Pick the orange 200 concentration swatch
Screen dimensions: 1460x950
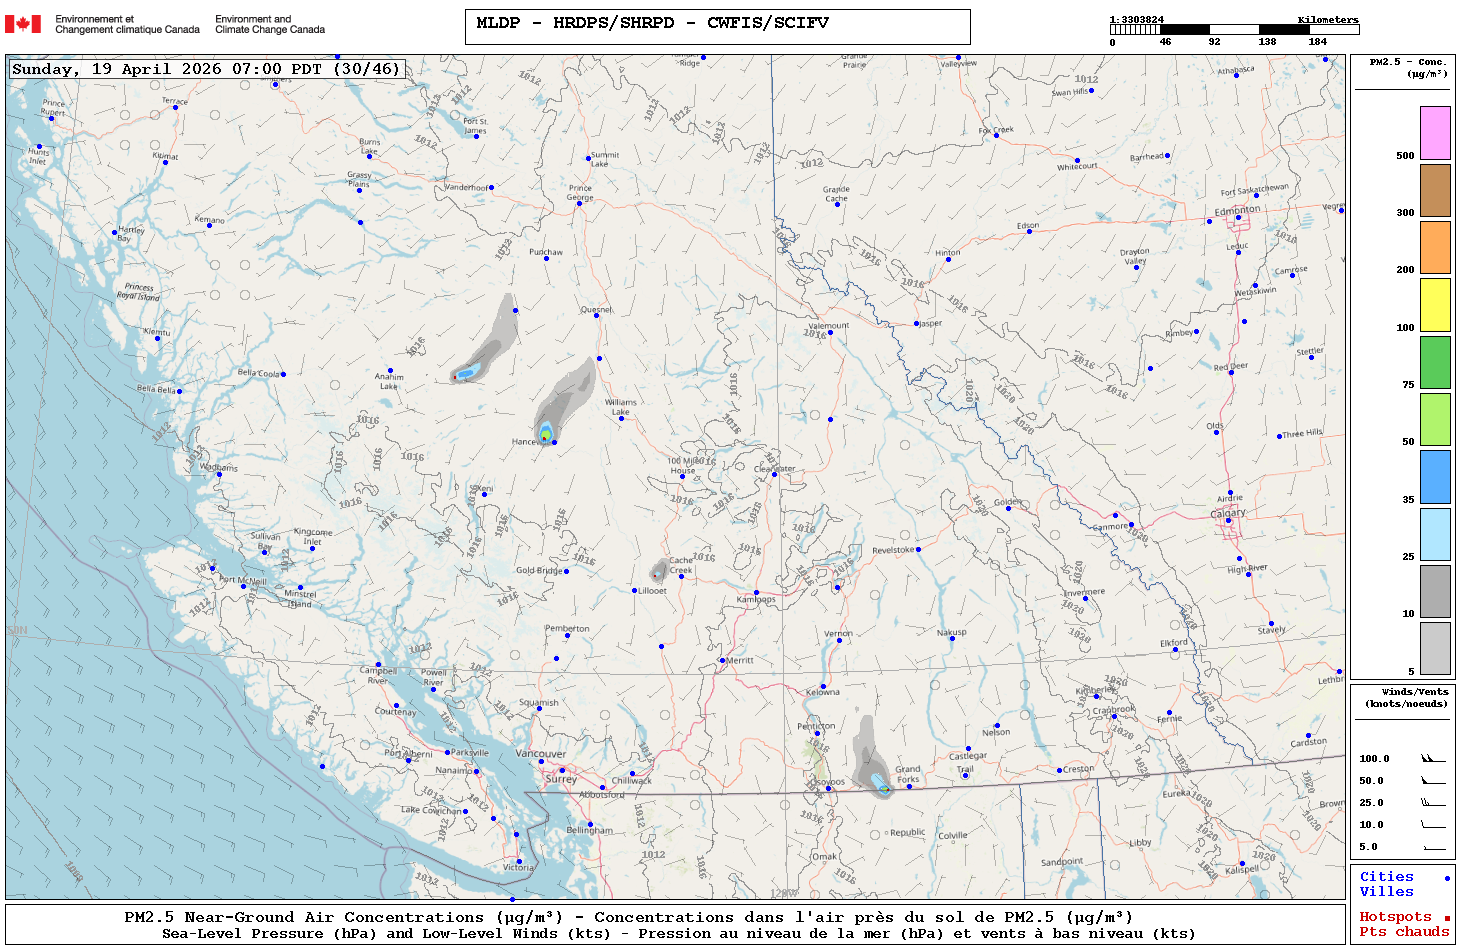pyautogui.click(x=1435, y=247)
